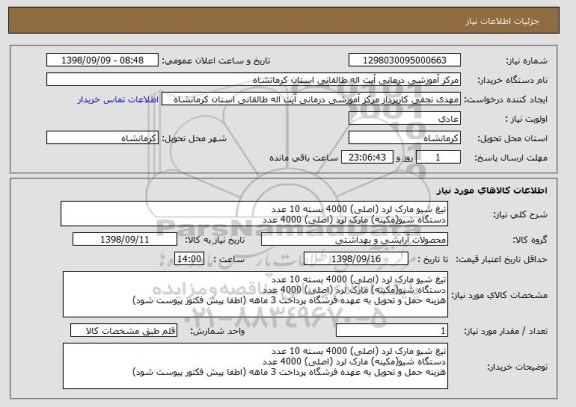The height and width of the screenshot is (407, 576).
Task: Click the buyer organization name field
Action: (x=253, y=80)
